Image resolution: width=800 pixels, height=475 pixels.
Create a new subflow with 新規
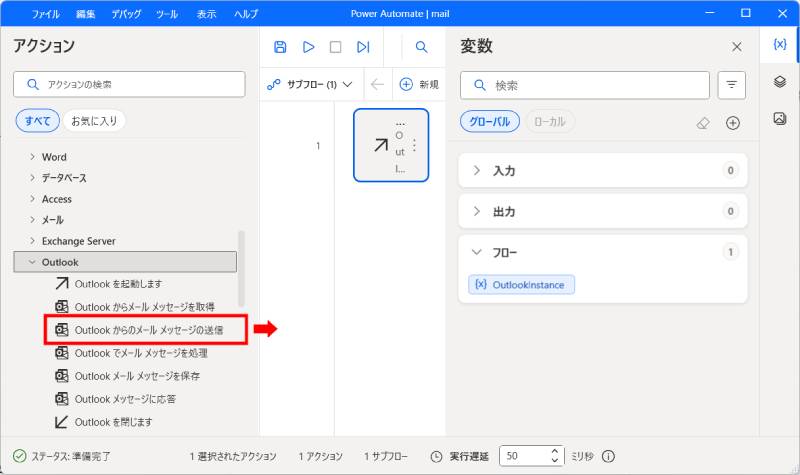click(419, 84)
